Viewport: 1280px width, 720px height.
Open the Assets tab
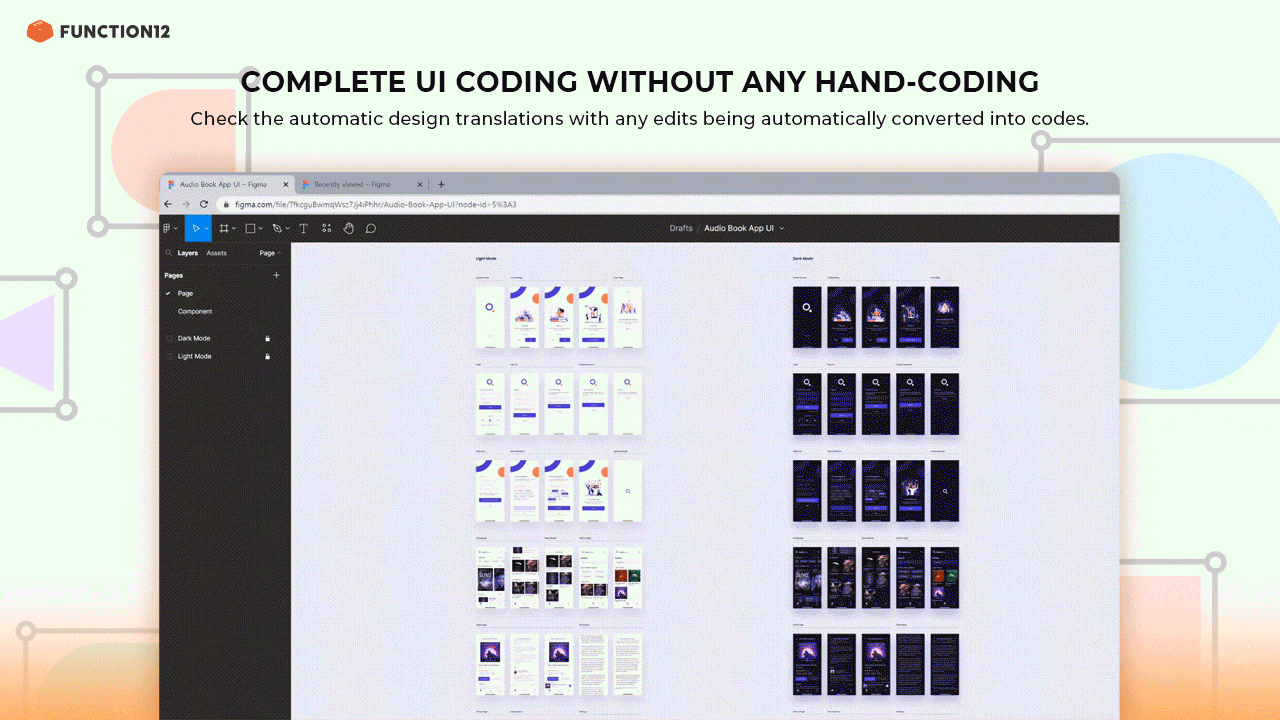click(x=216, y=253)
